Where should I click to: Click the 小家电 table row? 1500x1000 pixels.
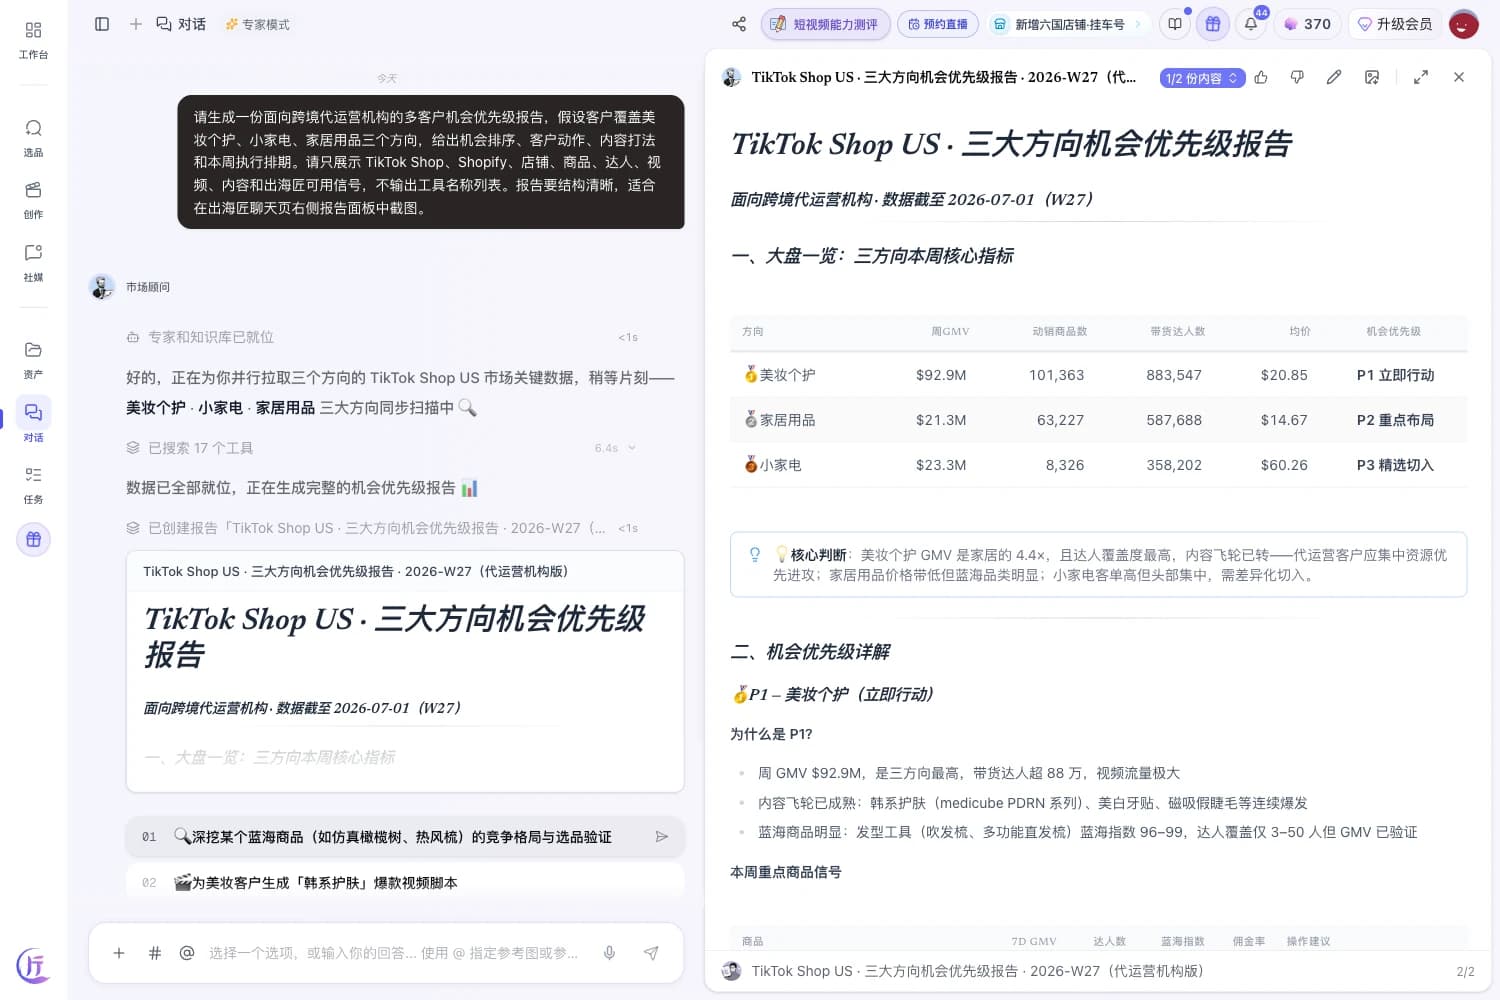(x=1098, y=465)
